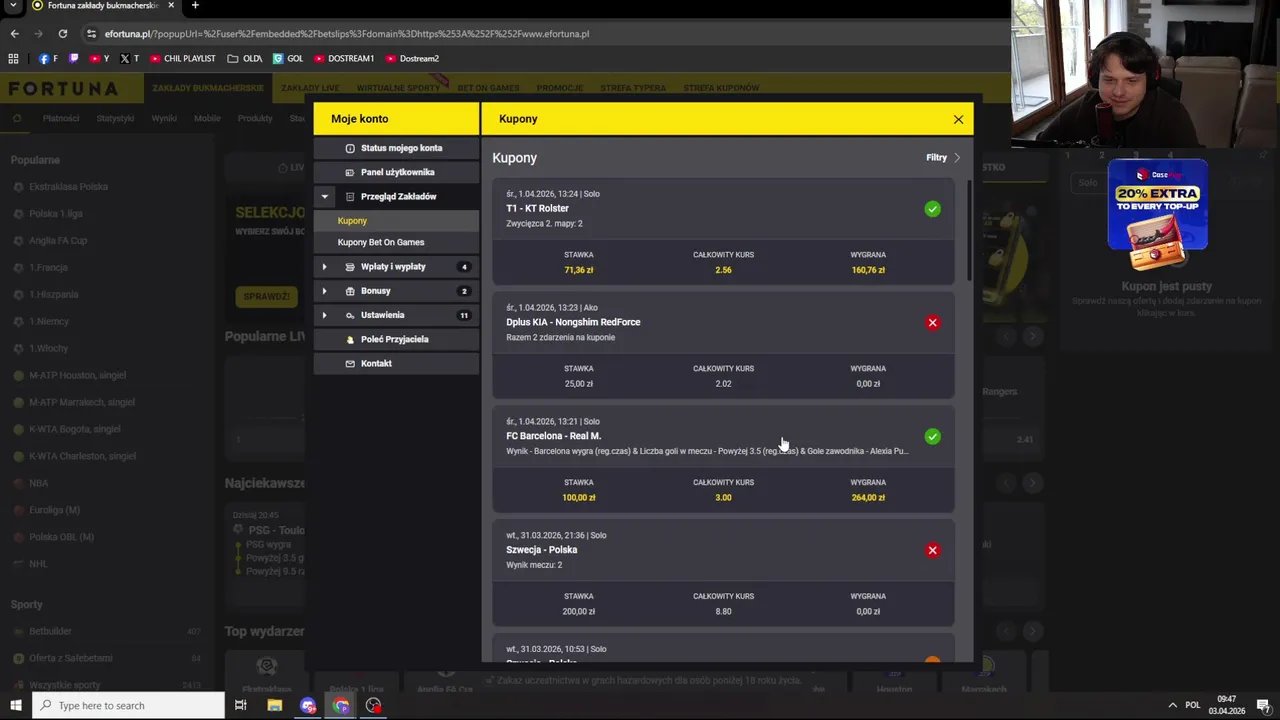Image resolution: width=1280 pixels, height=720 pixels.
Task: Switch to Zakłady Live tab
Action: pyautogui.click(x=310, y=88)
